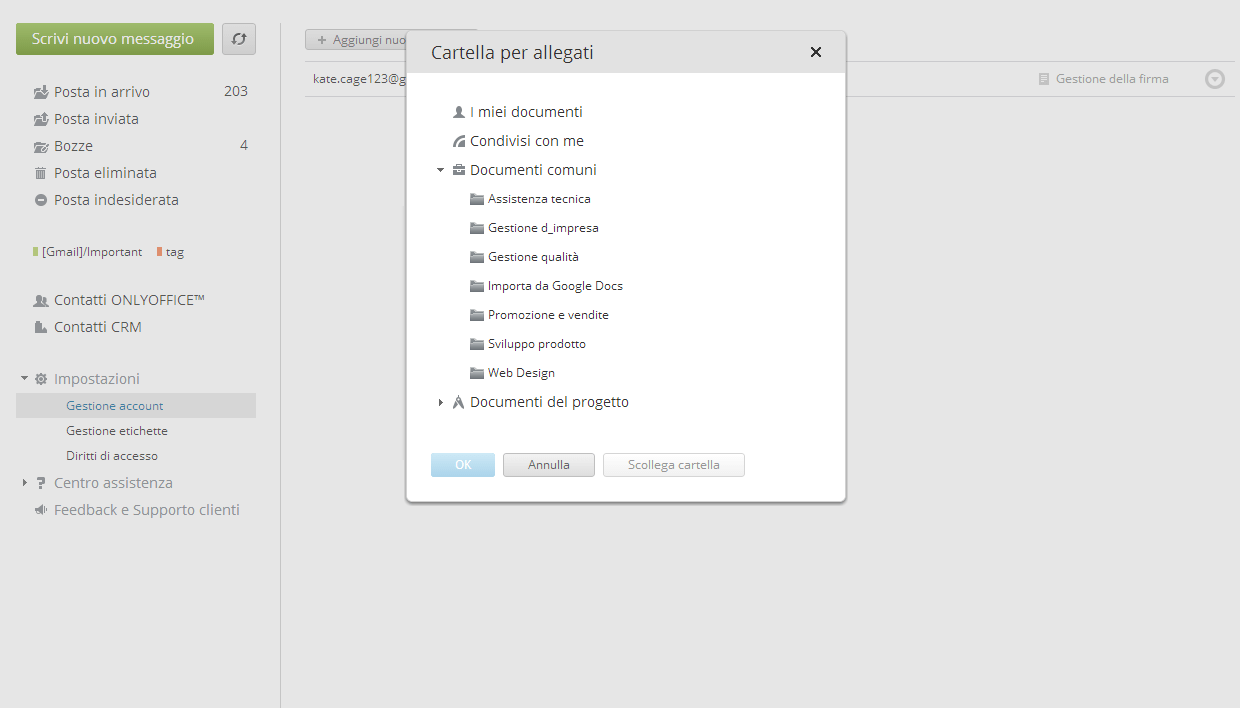Open Posta inviata folder
The width and height of the screenshot is (1240, 708).
tap(96, 119)
